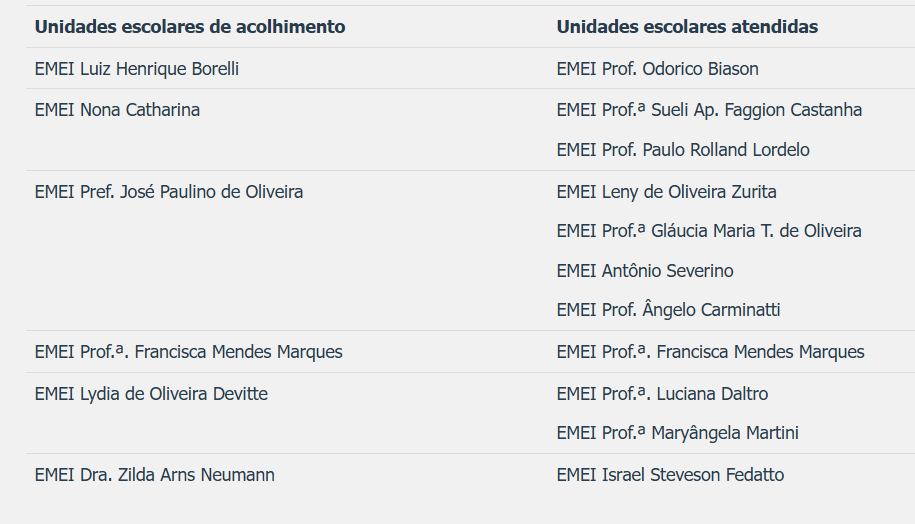Click Francisca Mendes Marques in the acolhimento column
This screenshot has width=915, height=524.
tap(188, 352)
